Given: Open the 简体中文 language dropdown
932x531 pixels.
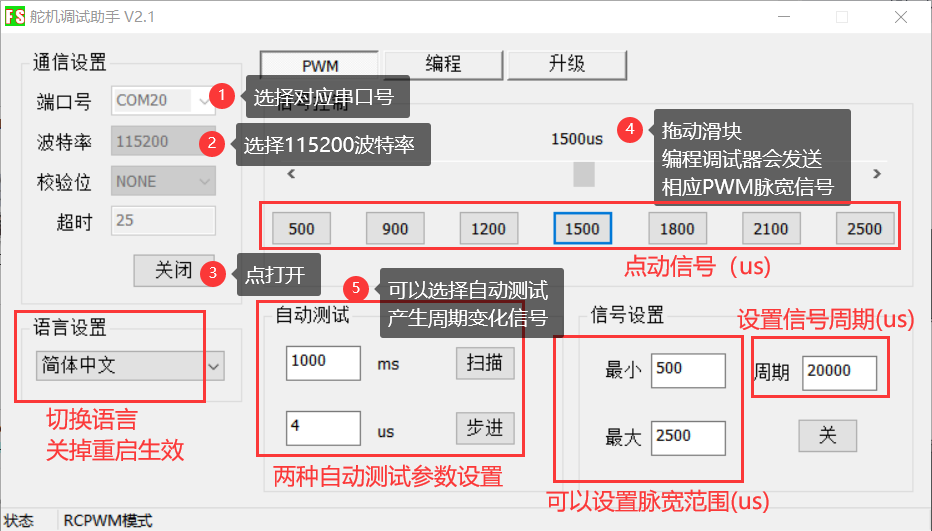Looking at the screenshot, I should click(129, 366).
